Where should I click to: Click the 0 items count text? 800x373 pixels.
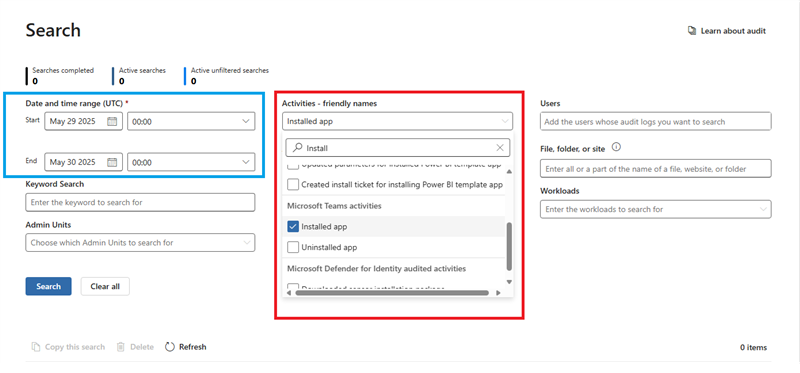754,347
